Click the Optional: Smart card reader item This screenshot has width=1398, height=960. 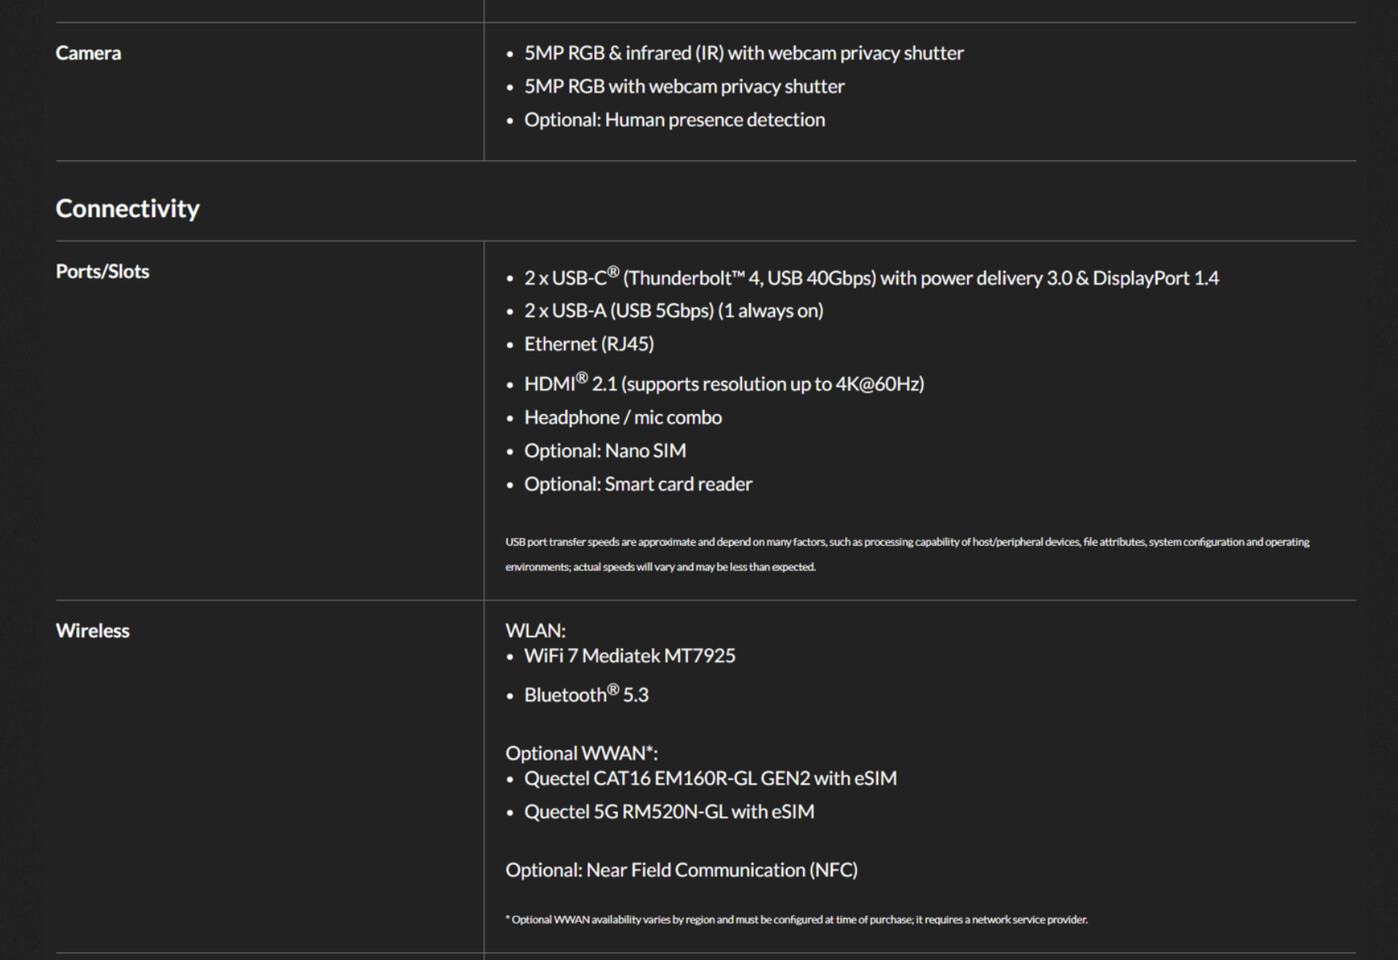pyautogui.click(x=637, y=484)
